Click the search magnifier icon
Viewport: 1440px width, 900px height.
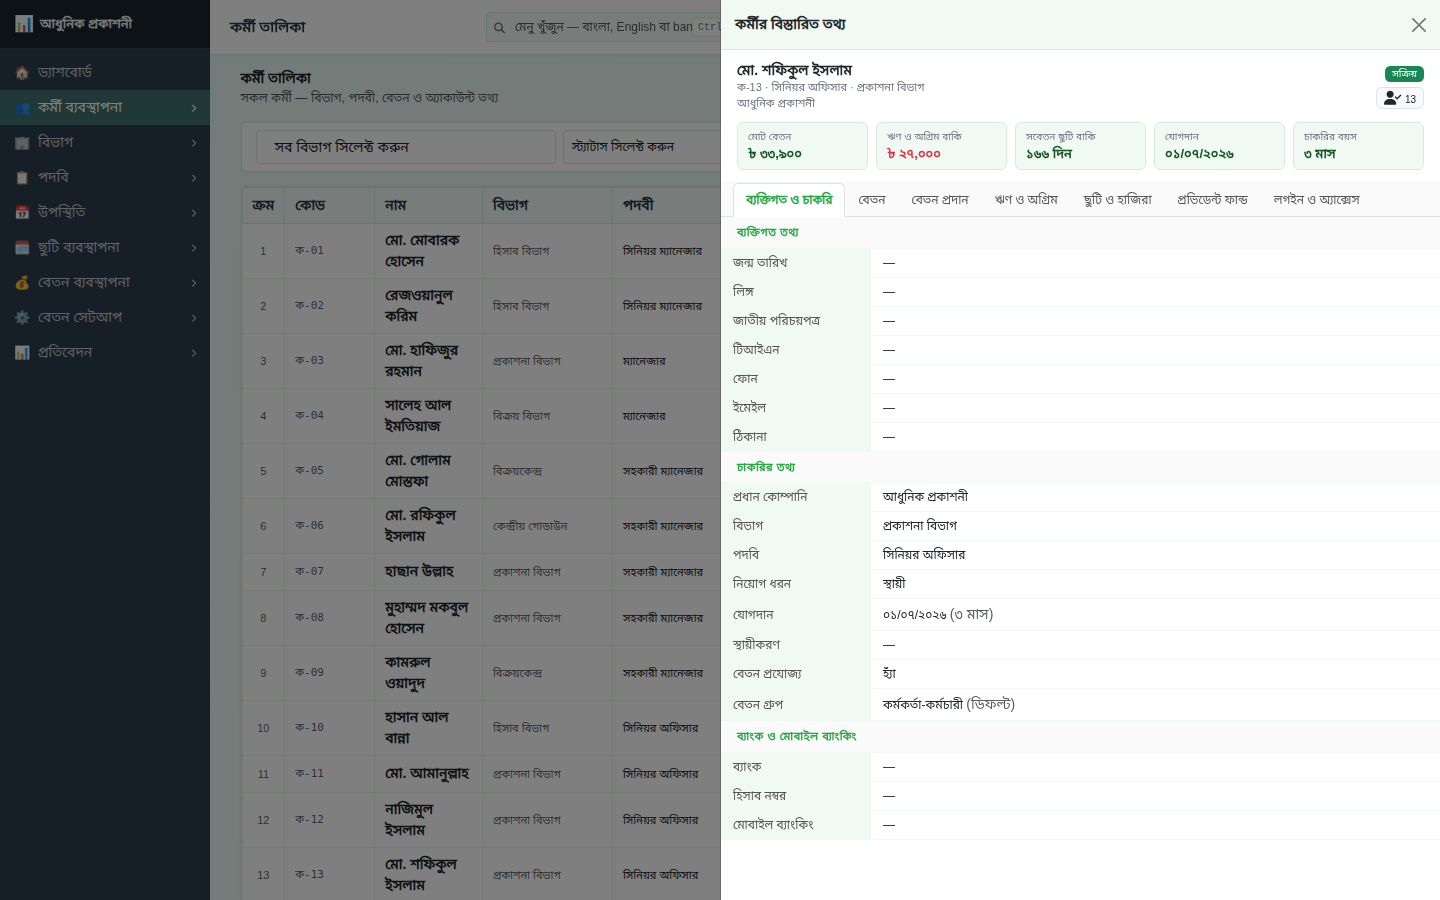tap(499, 28)
